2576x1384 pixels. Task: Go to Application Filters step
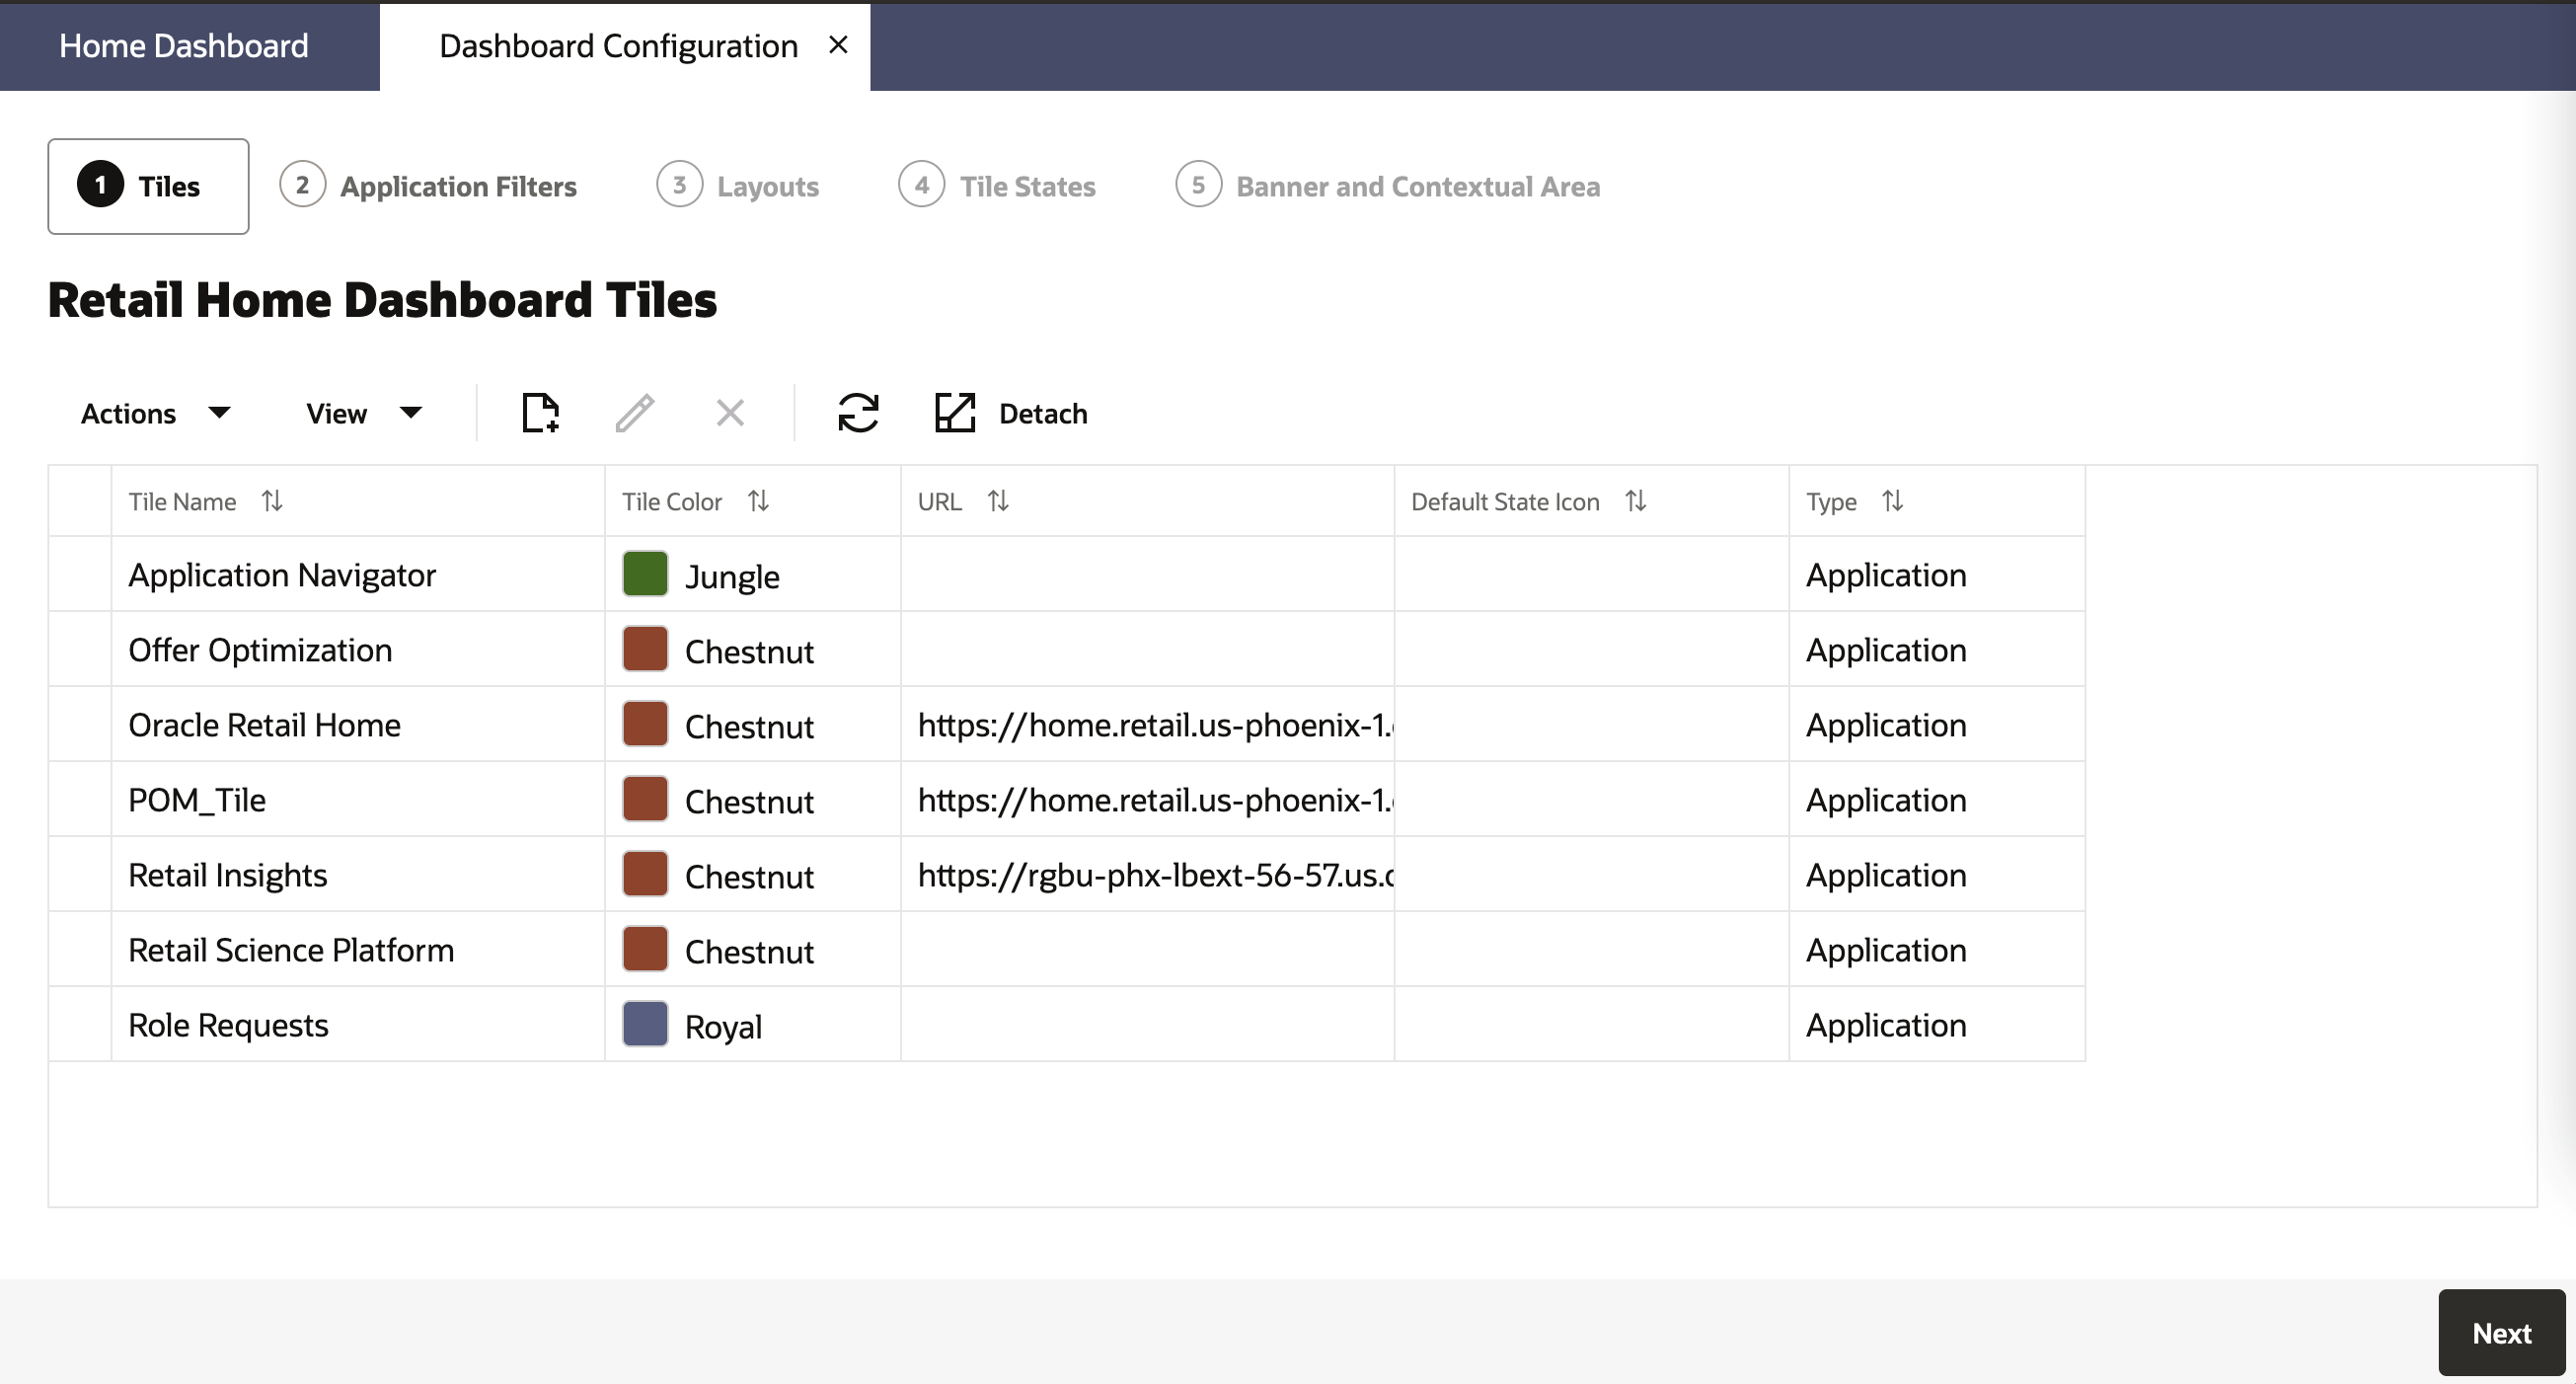tap(429, 186)
